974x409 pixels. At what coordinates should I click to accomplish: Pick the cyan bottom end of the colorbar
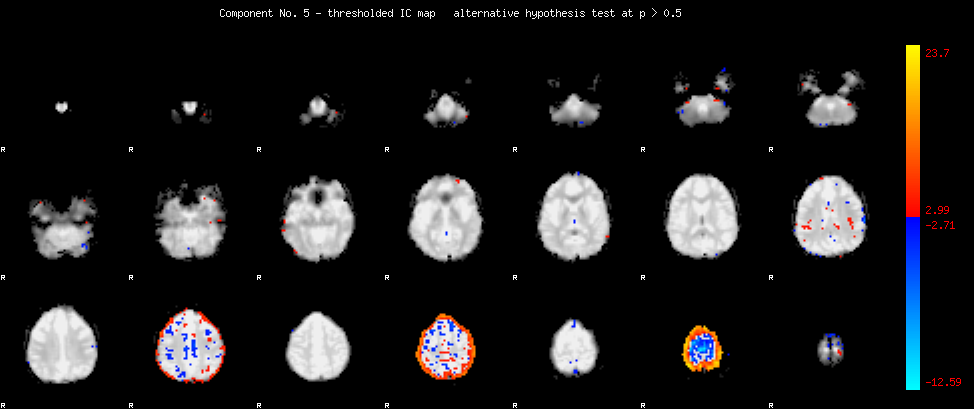coord(912,380)
